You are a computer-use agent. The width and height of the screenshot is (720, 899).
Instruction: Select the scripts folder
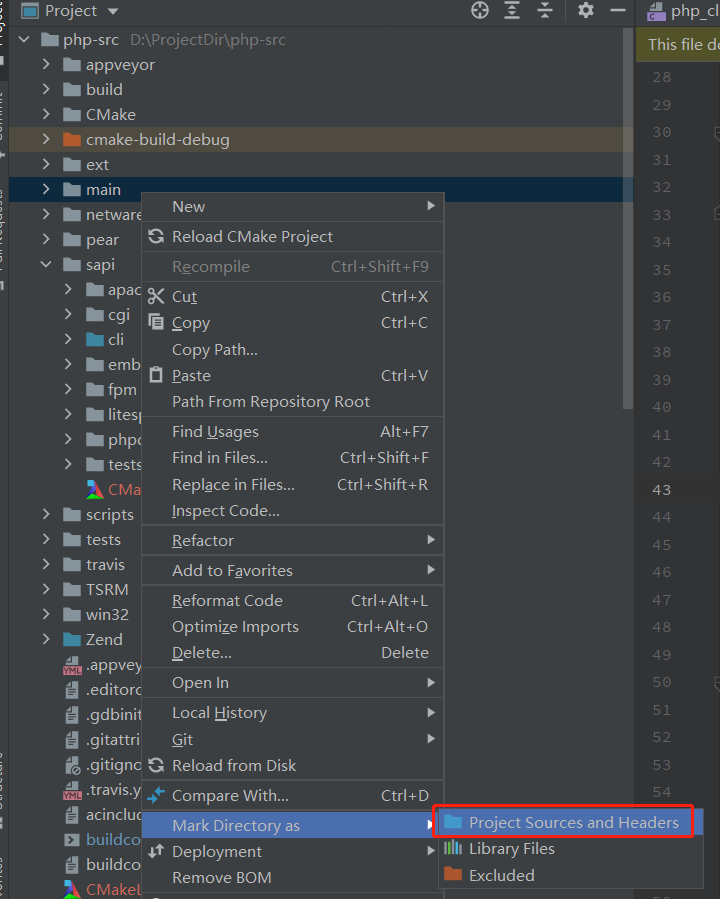(98, 515)
